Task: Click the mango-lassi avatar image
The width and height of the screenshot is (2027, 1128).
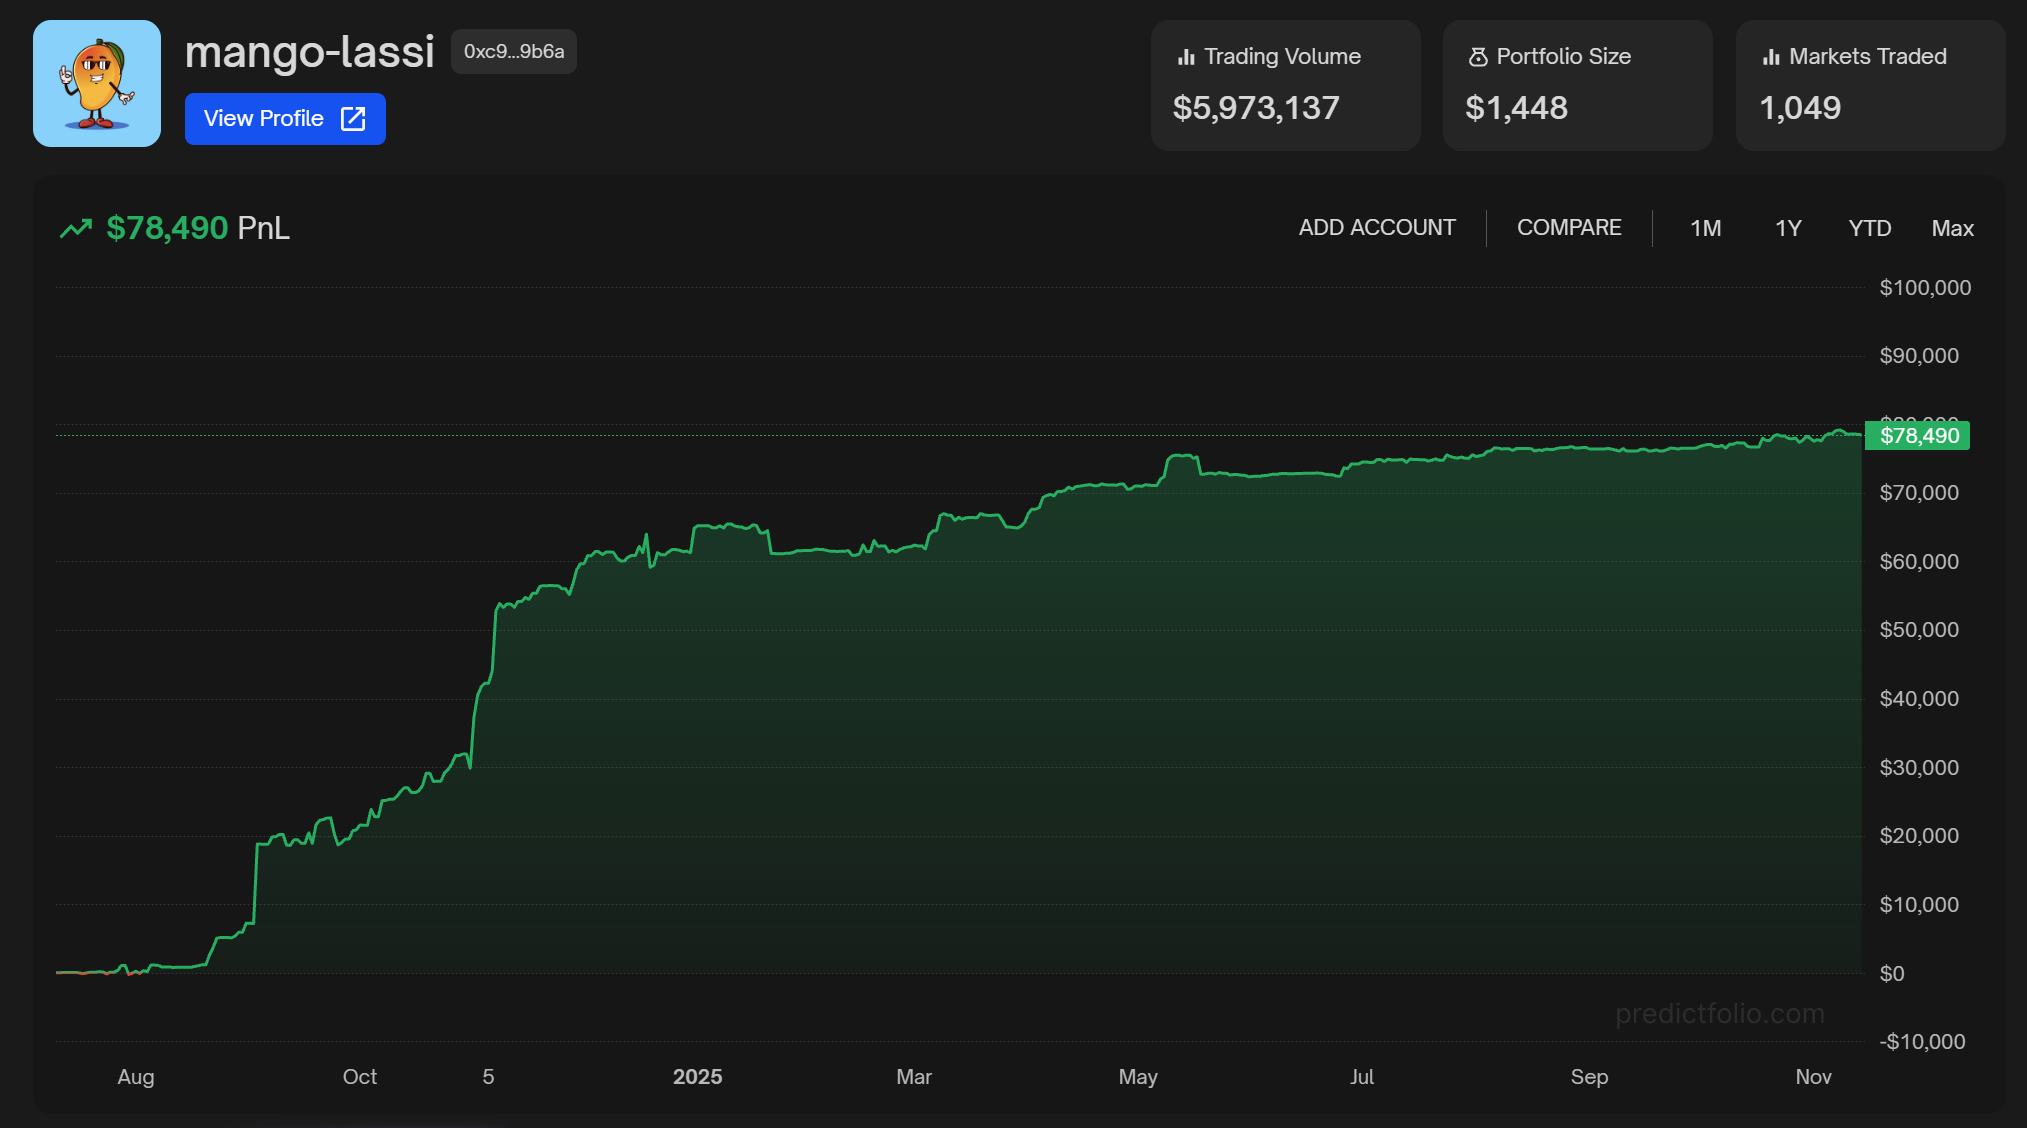Action: click(97, 84)
